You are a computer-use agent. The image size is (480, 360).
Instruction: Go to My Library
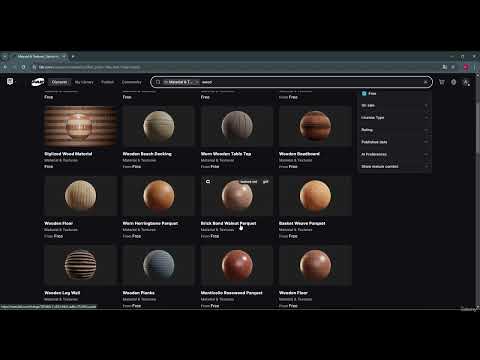tap(84, 82)
